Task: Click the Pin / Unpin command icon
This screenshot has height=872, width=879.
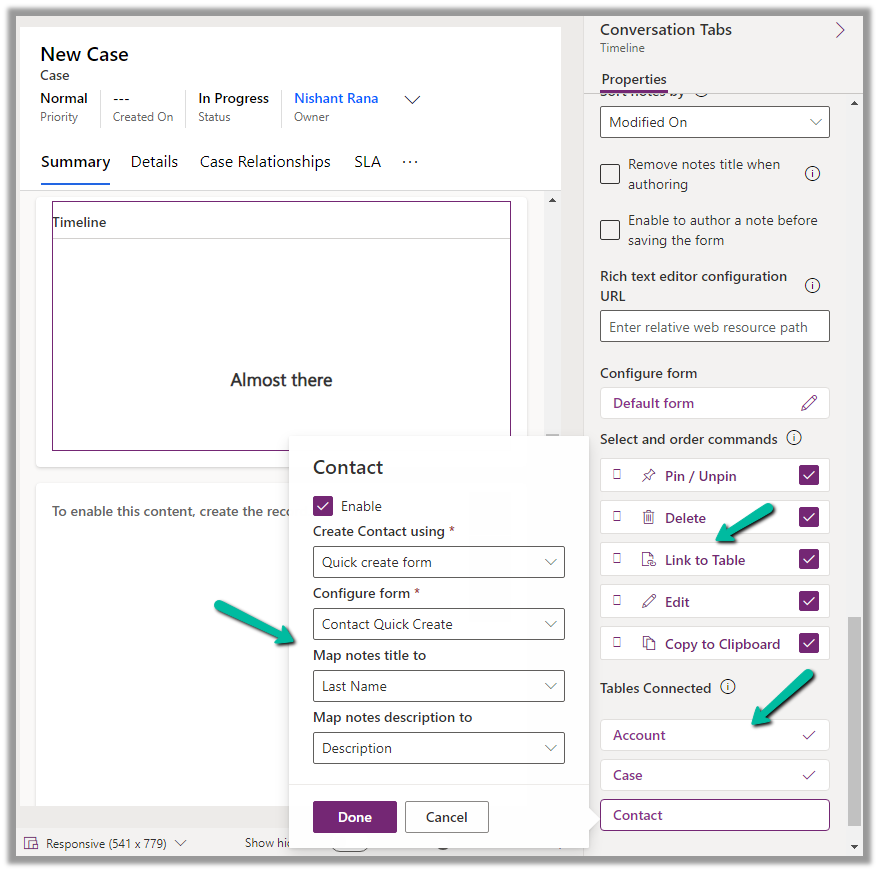Action: click(648, 476)
